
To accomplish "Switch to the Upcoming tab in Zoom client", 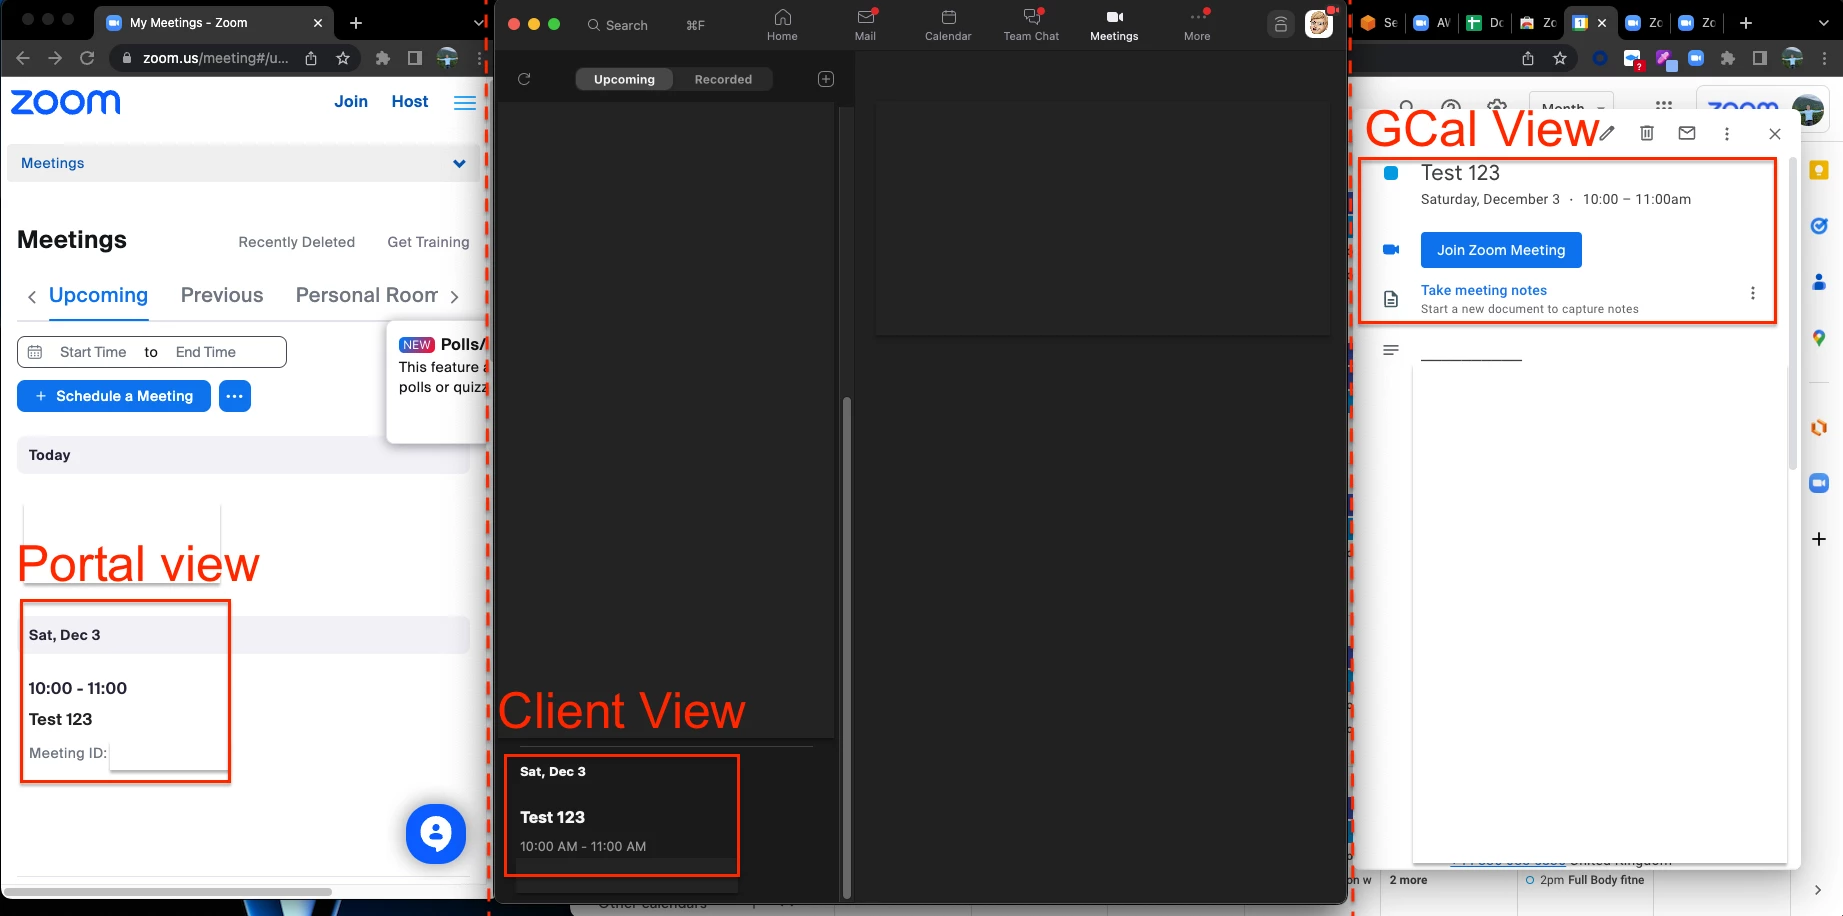I will point(624,79).
